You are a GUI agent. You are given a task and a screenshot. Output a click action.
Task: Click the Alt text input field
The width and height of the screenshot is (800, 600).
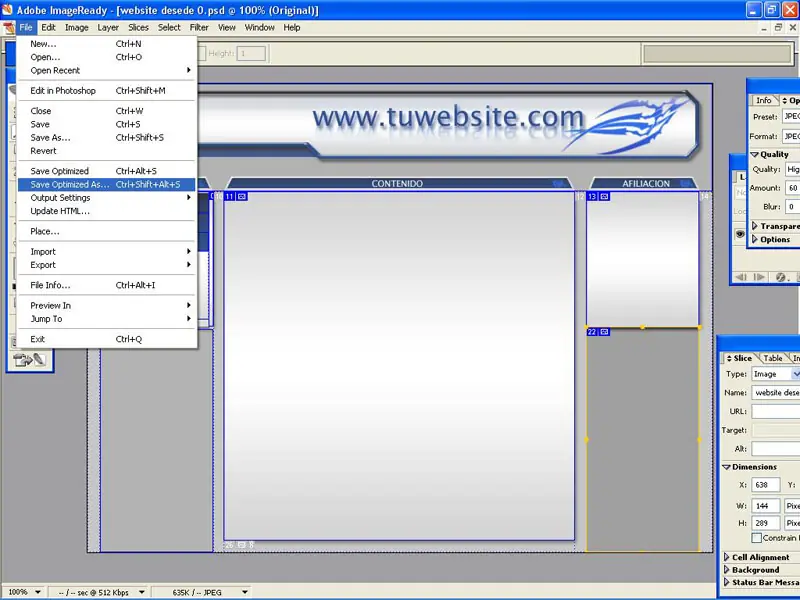pos(776,449)
